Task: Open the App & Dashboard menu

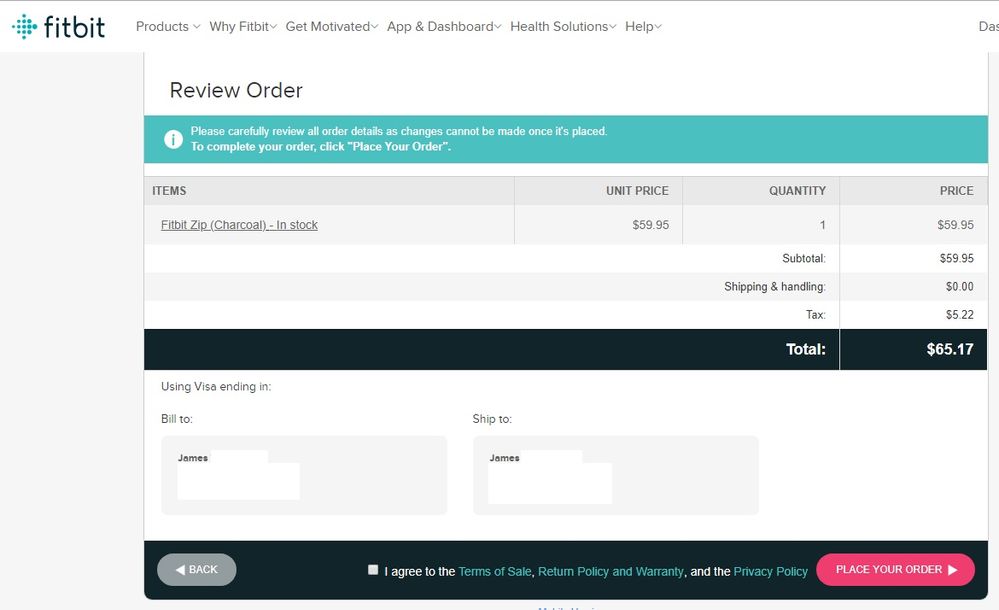Action: (440, 27)
